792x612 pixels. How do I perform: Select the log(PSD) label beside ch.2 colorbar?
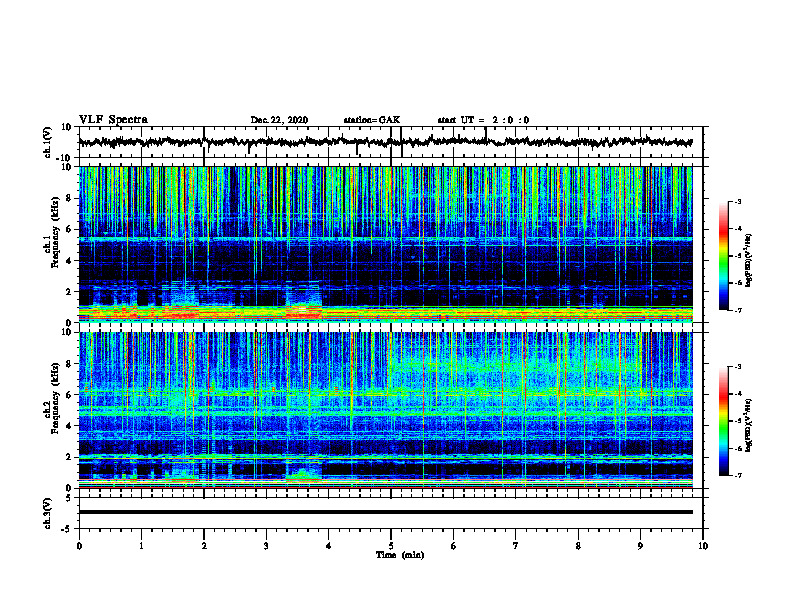click(749, 425)
